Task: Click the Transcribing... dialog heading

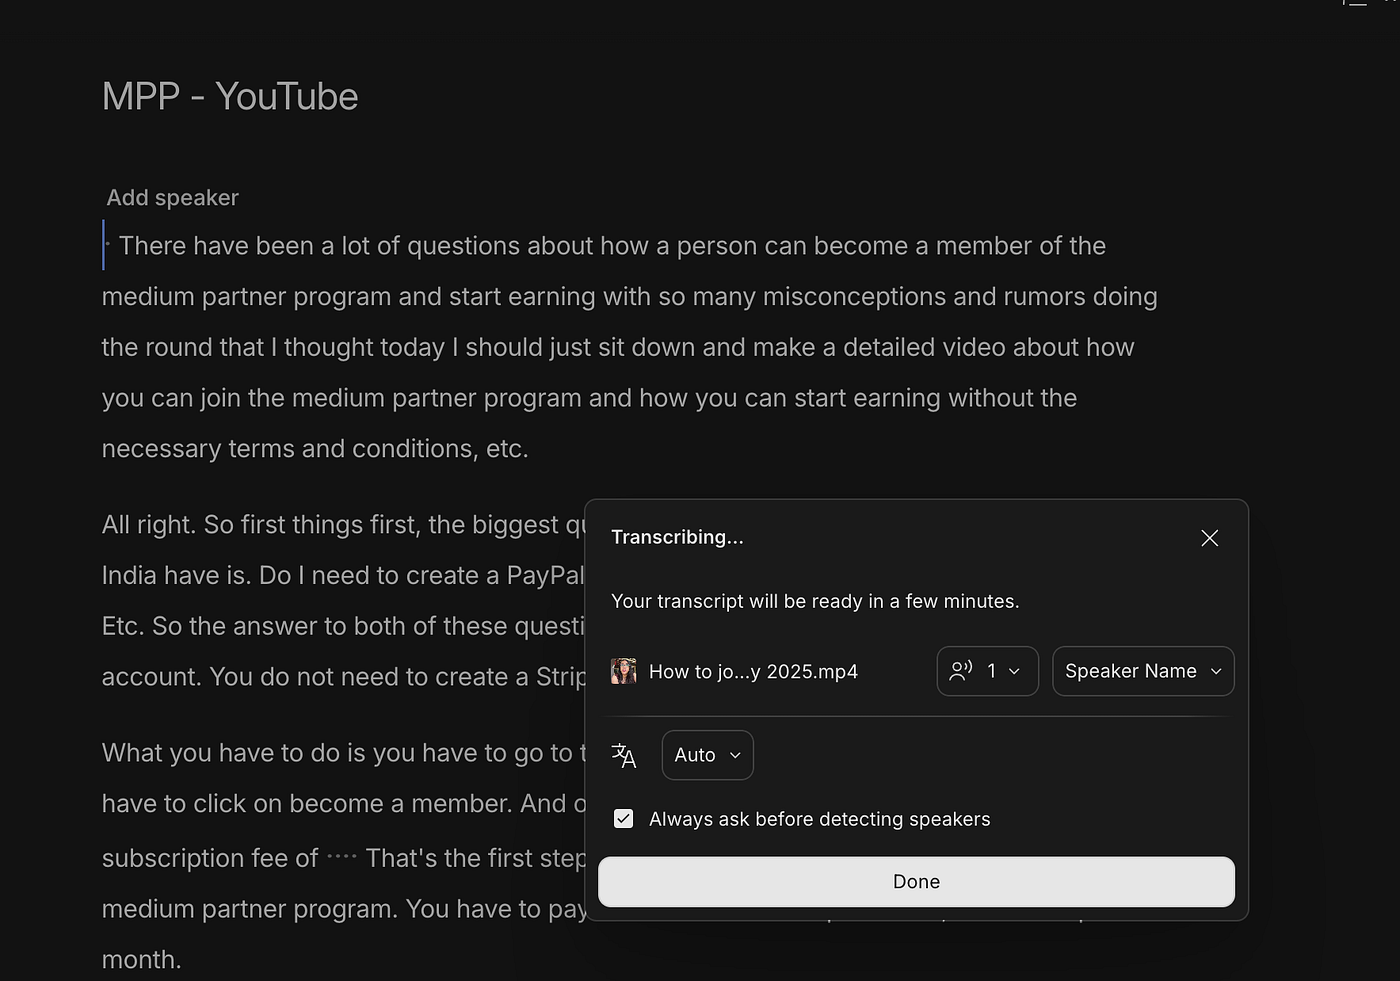Action: (677, 537)
